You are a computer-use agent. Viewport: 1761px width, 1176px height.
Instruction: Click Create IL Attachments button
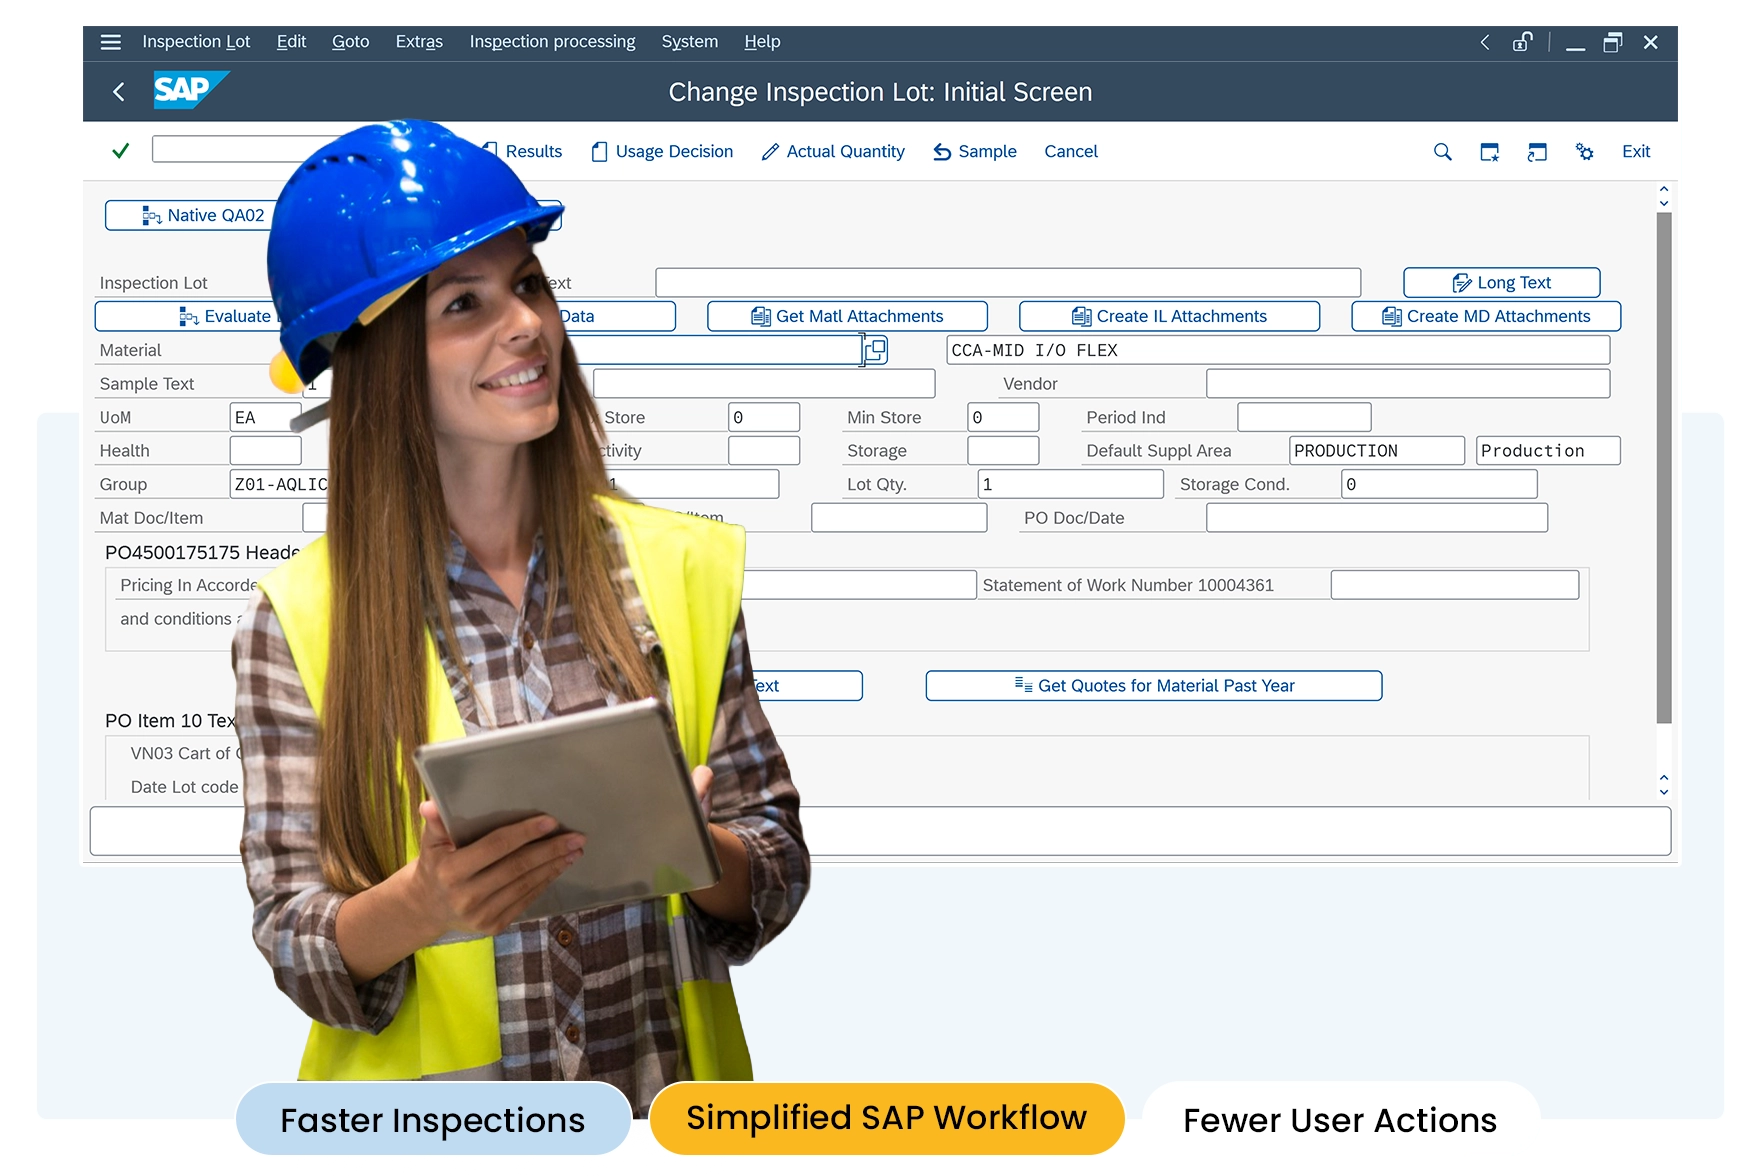click(1169, 317)
